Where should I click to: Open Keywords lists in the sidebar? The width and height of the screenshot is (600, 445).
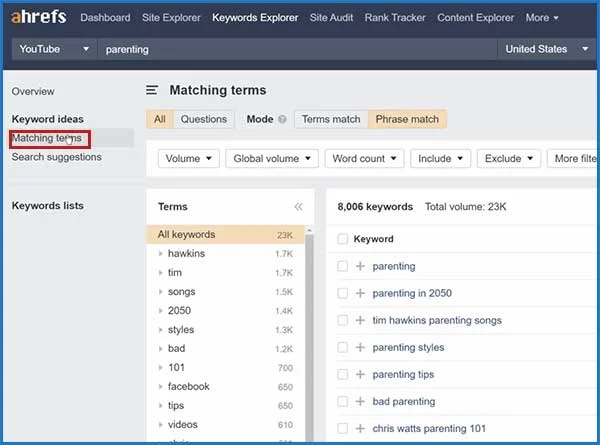tap(47, 205)
